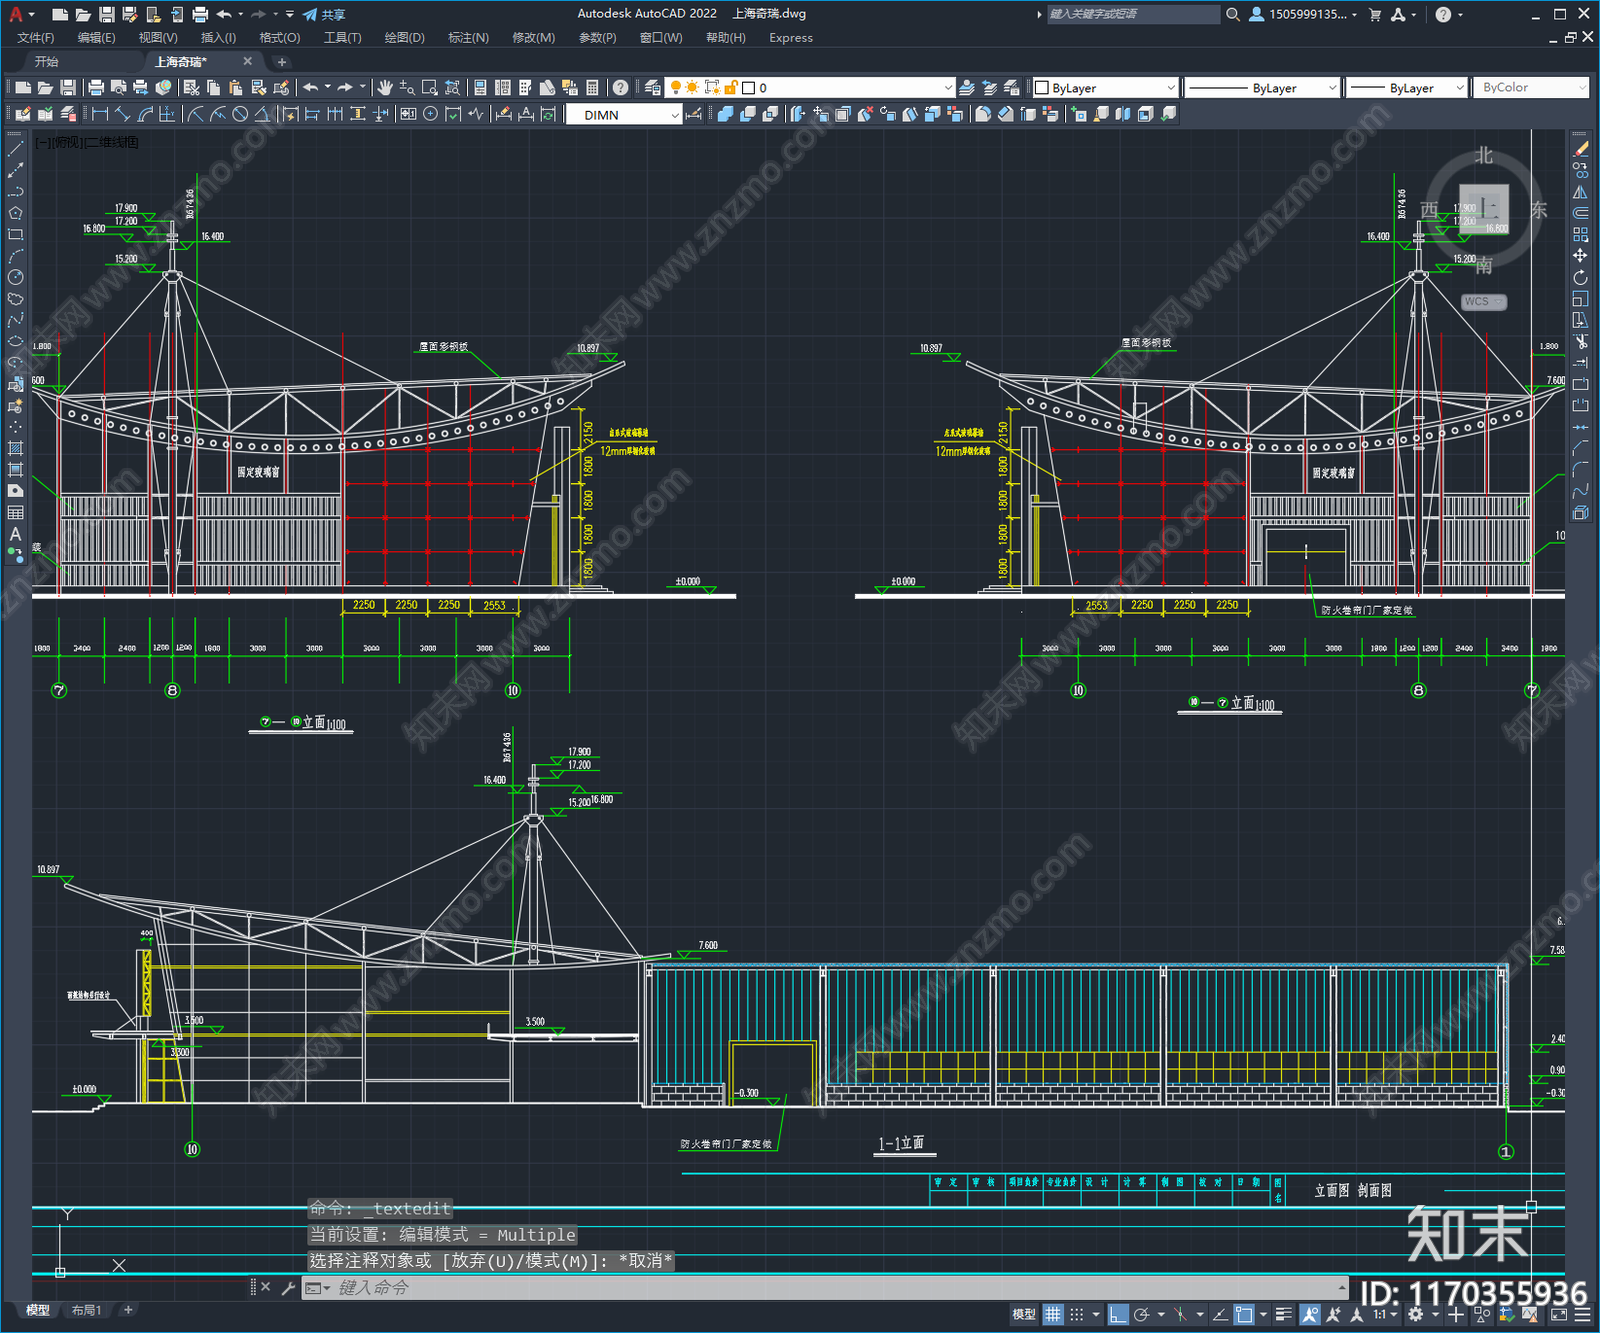Click the white ByLayer color swatch
This screenshot has height=1333, width=1600.
(x=1042, y=88)
